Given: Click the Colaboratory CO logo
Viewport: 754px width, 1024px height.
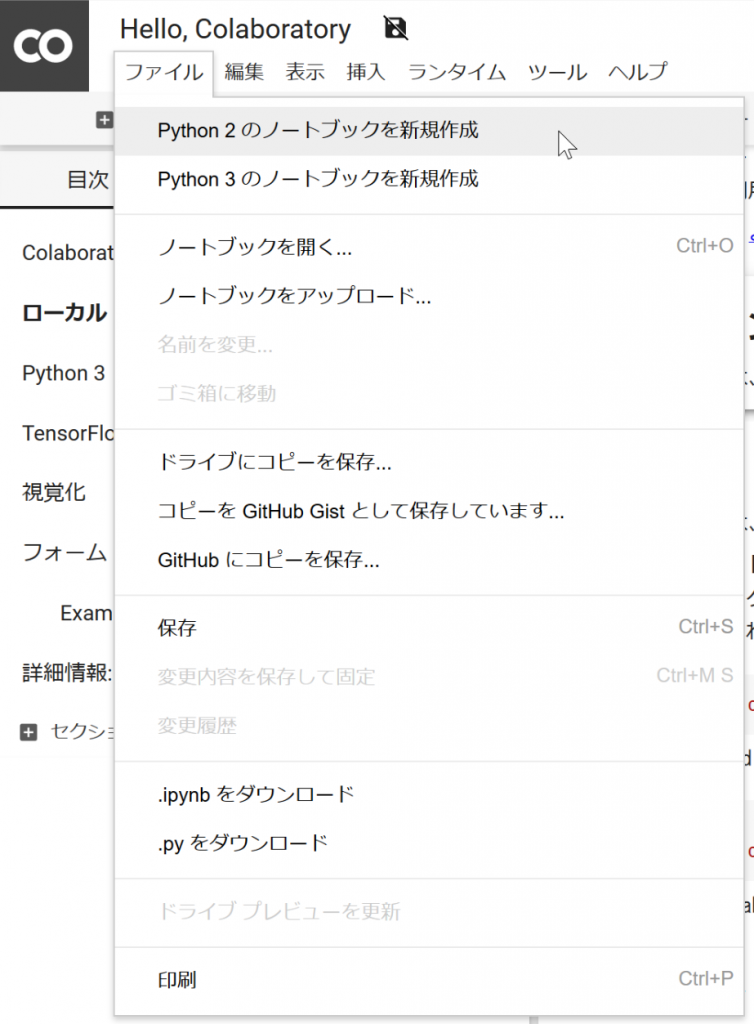Looking at the screenshot, I should pos(44,45).
